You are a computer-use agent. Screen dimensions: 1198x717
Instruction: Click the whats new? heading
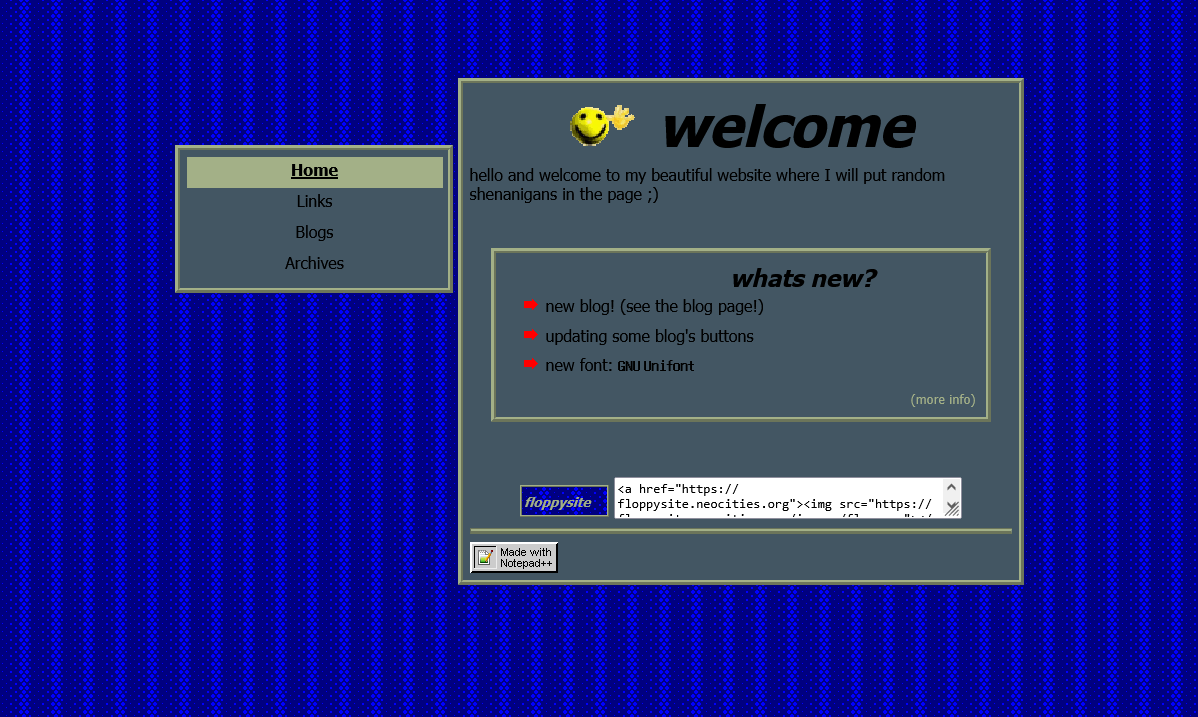click(x=802, y=279)
